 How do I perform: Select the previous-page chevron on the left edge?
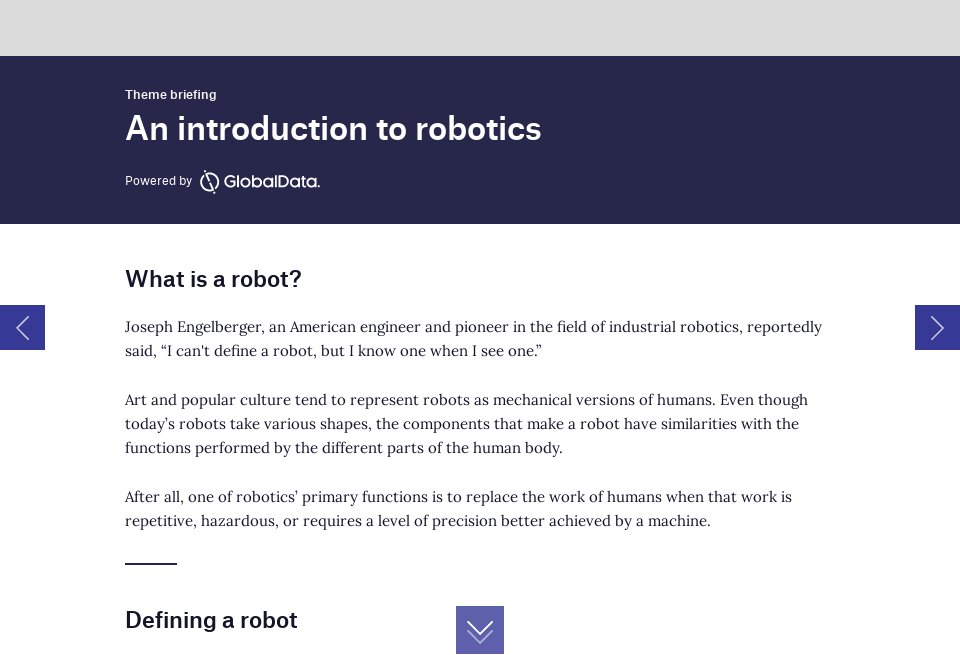[22, 327]
